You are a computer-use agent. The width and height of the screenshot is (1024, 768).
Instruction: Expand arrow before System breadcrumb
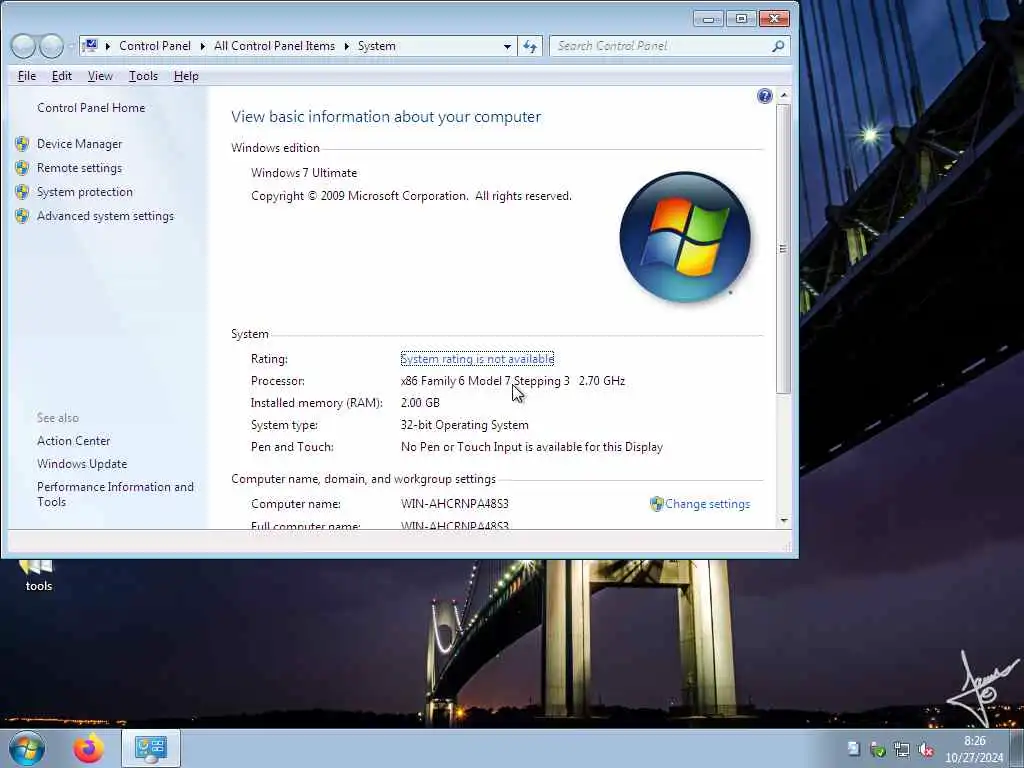point(347,46)
